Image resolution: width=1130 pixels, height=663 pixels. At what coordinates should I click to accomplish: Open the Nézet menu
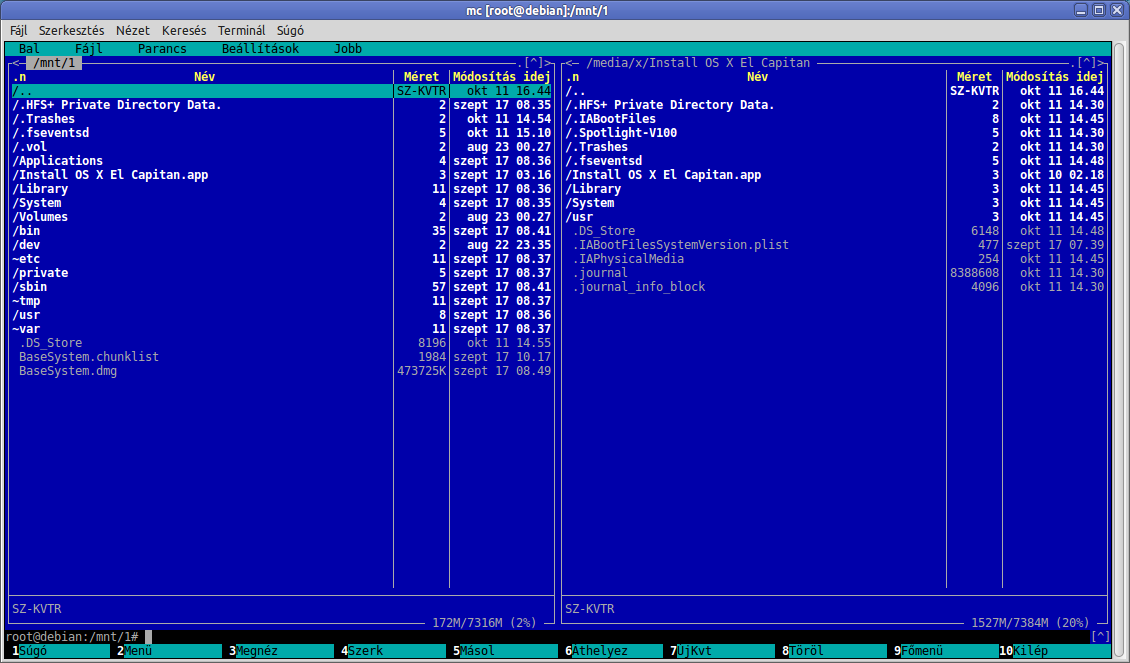point(133,30)
